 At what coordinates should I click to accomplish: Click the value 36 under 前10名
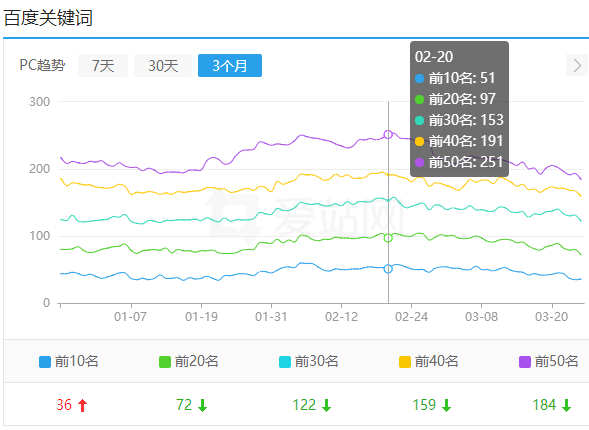tap(64, 405)
